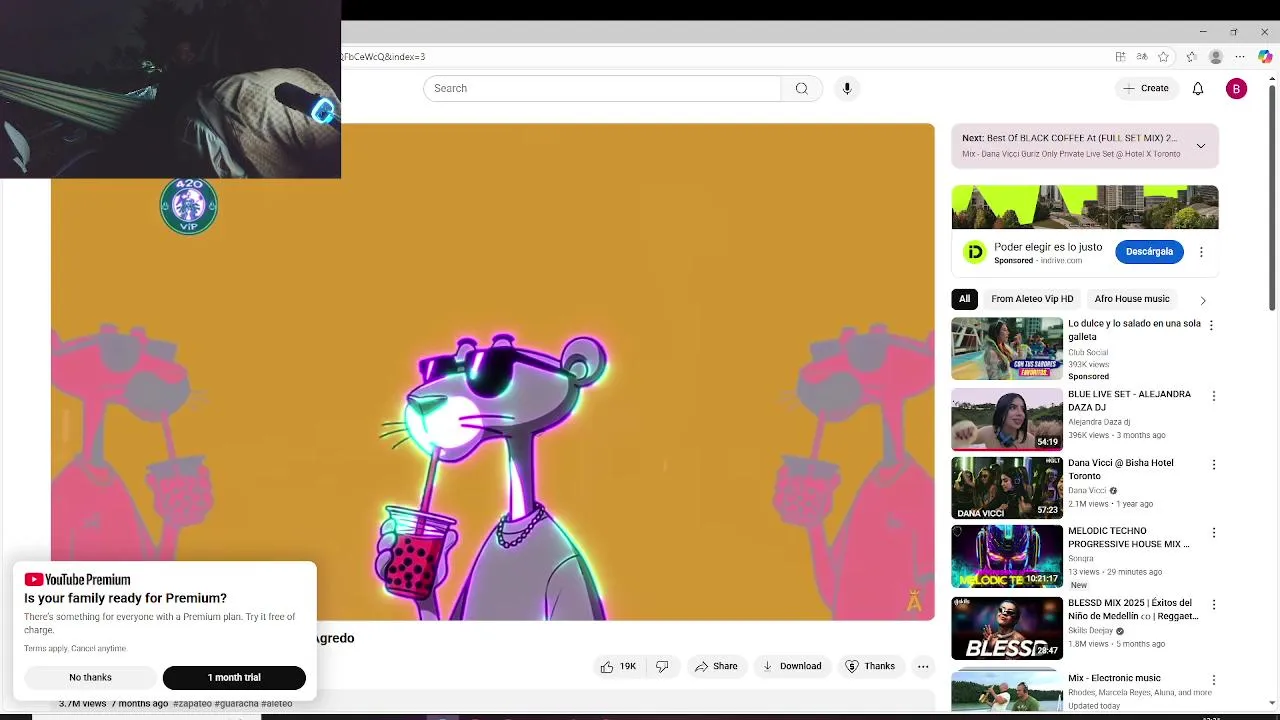Dislike the video

click(x=662, y=666)
